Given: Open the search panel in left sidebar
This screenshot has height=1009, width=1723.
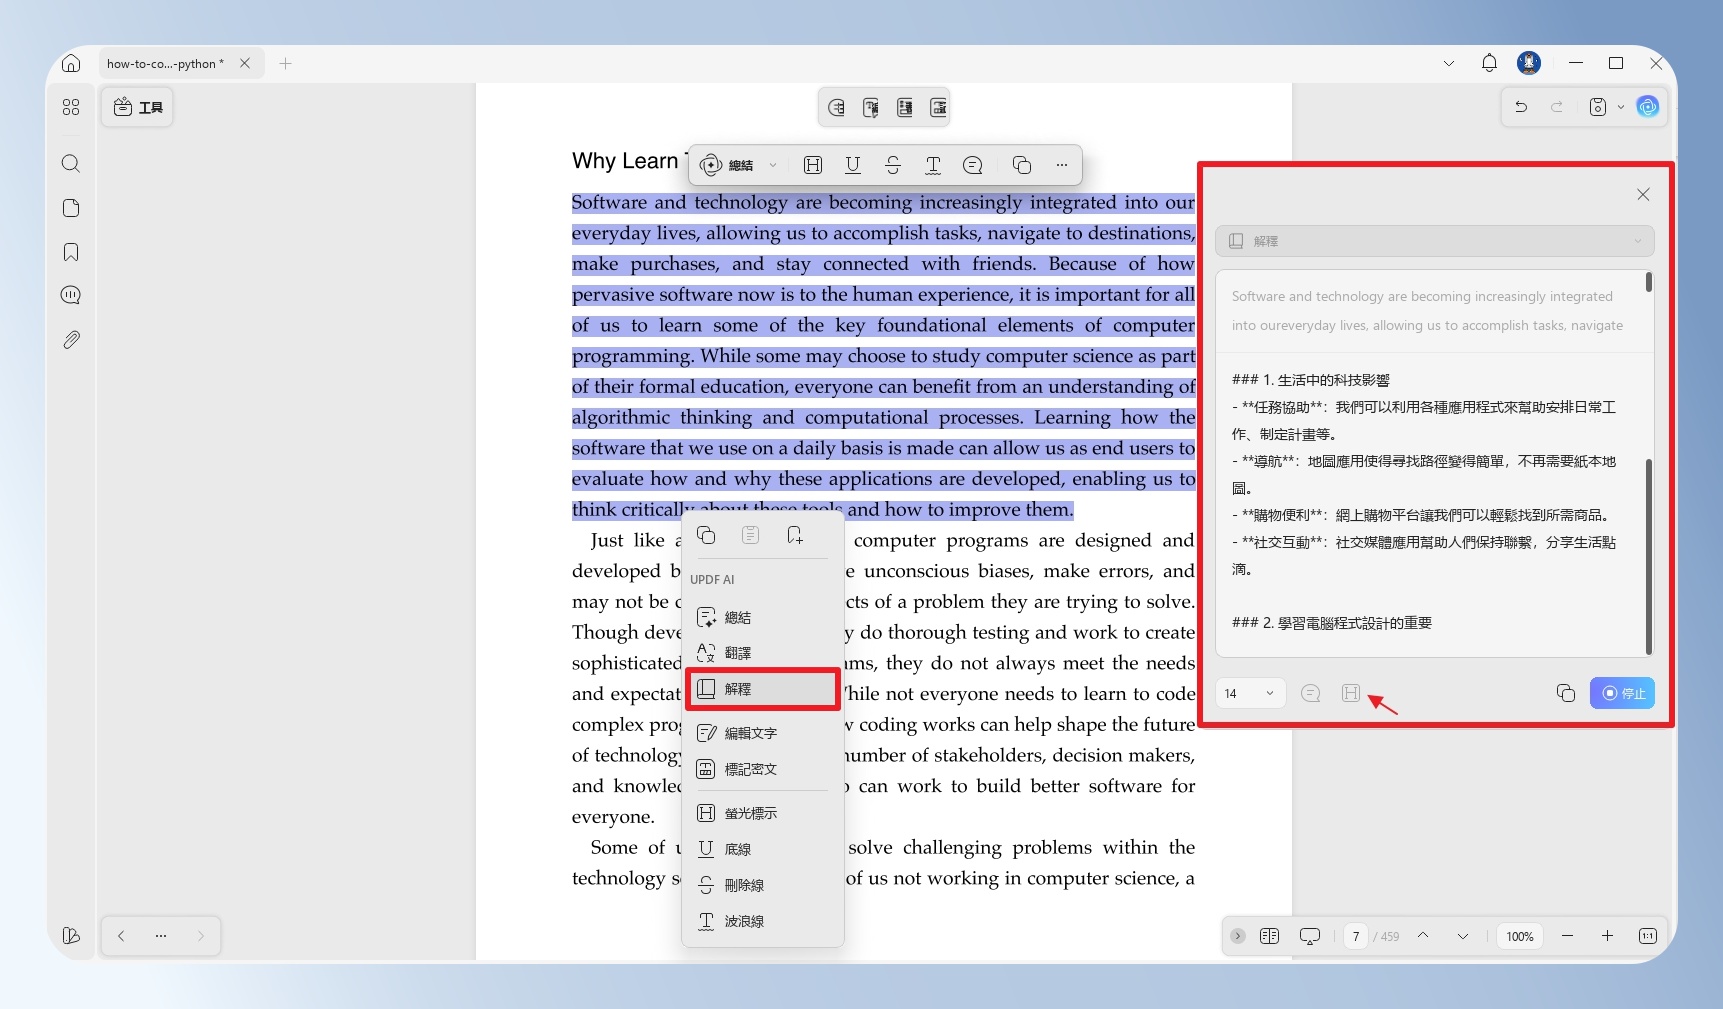Looking at the screenshot, I should pyautogui.click(x=71, y=163).
